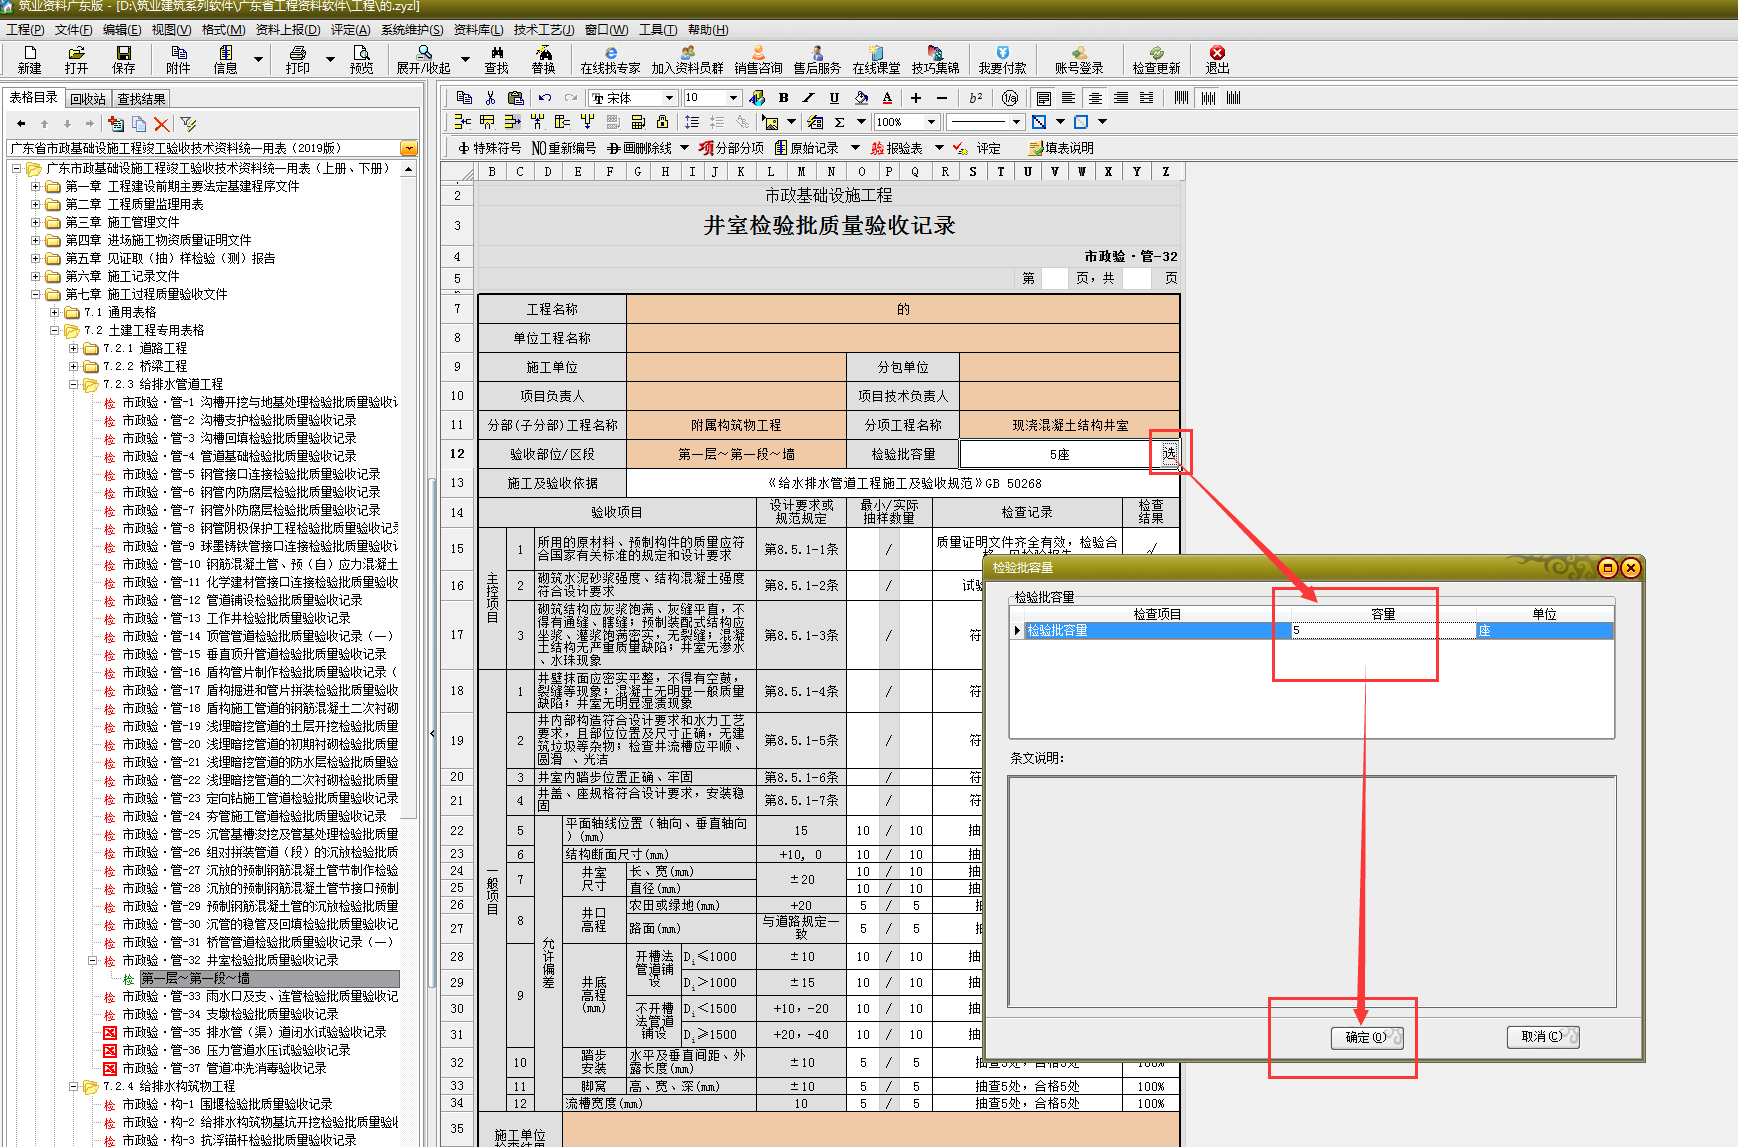The width and height of the screenshot is (1738, 1147).
Task: Click the 检查更新 icon
Action: coord(1156,60)
